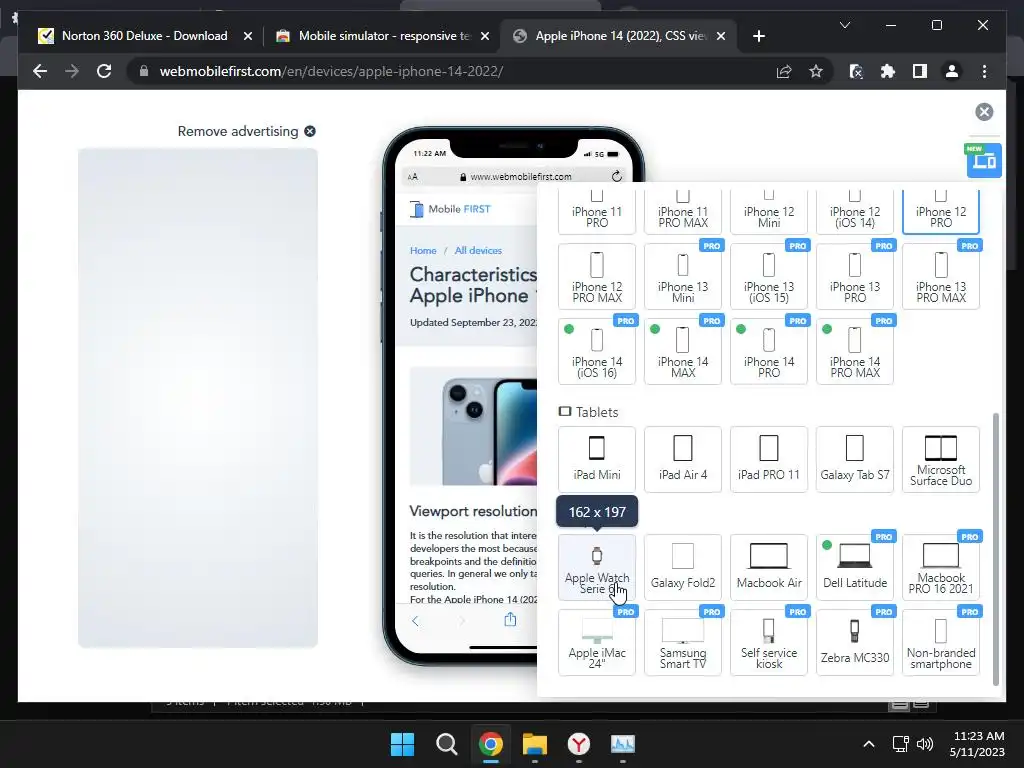Pick the Galaxy Tab S7 tablet
Viewport: 1024px width, 768px height.
click(x=855, y=459)
